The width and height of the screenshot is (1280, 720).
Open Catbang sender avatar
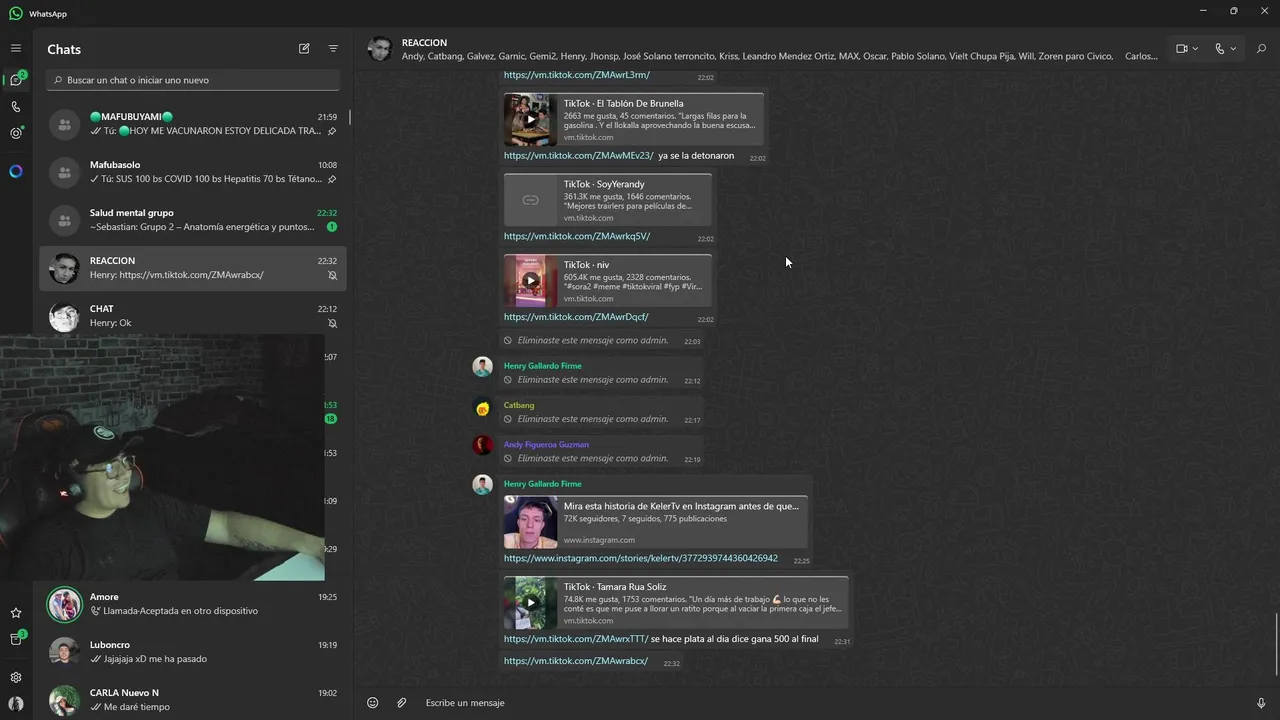[483, 407]
